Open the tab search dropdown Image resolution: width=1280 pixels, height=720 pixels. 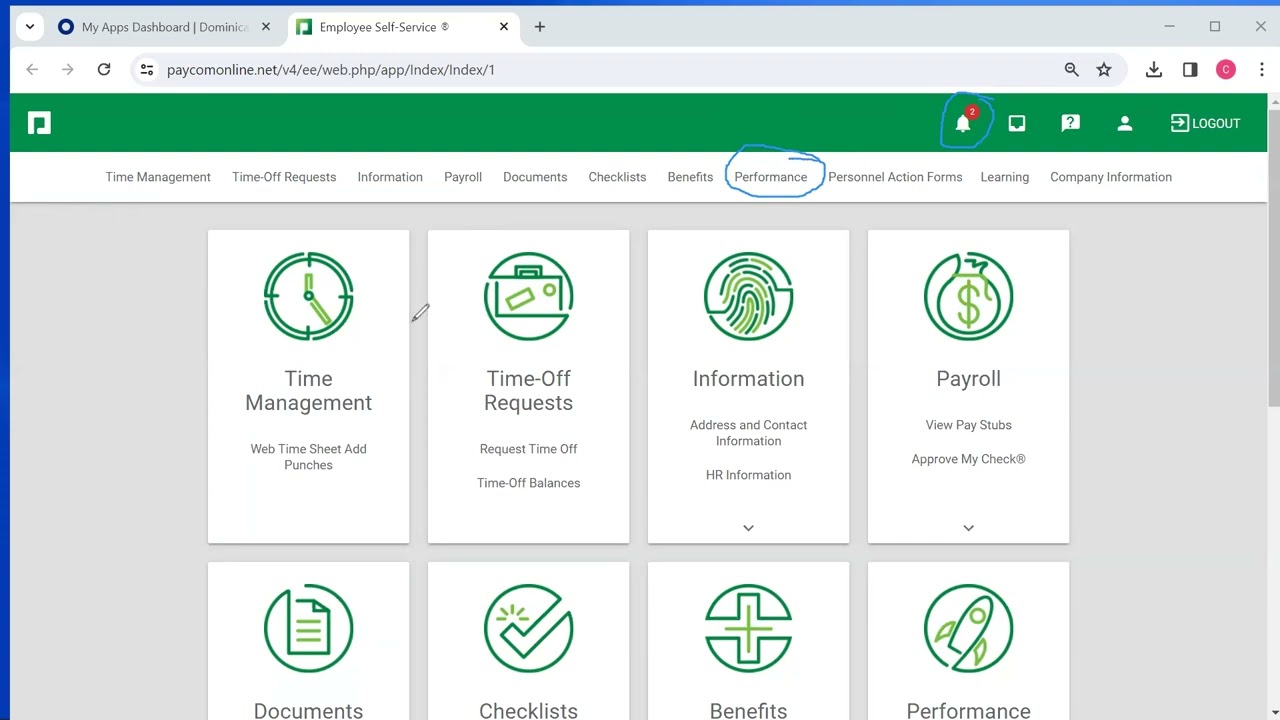coord(30,27)
